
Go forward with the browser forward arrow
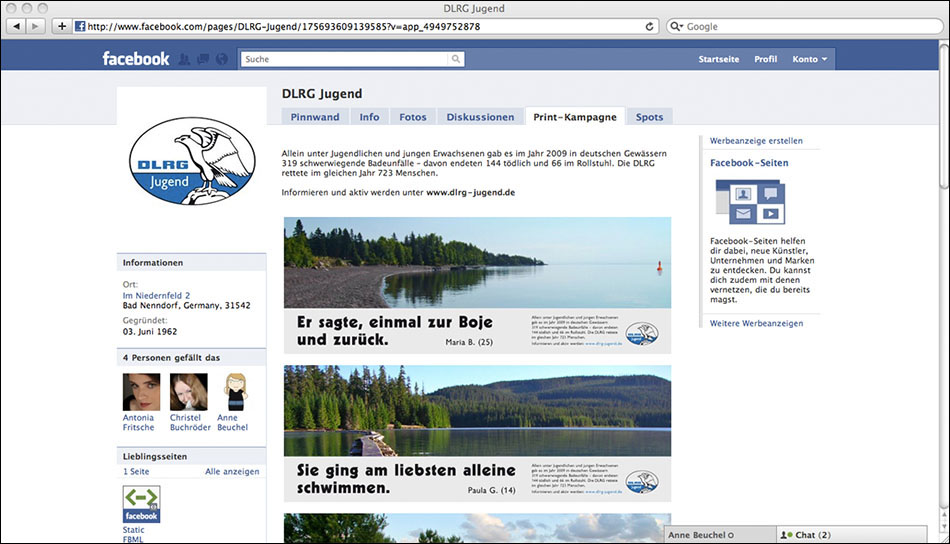click(35, 26)
